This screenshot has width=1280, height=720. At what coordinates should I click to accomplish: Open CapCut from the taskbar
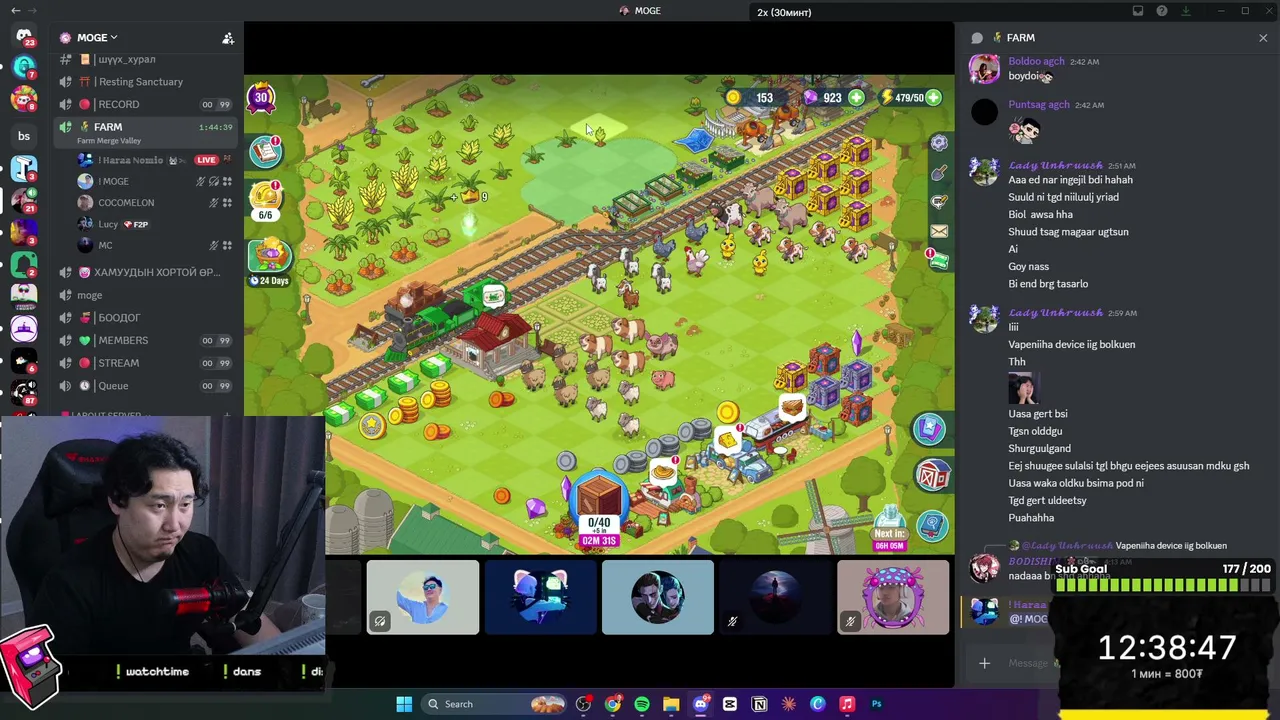730,704
